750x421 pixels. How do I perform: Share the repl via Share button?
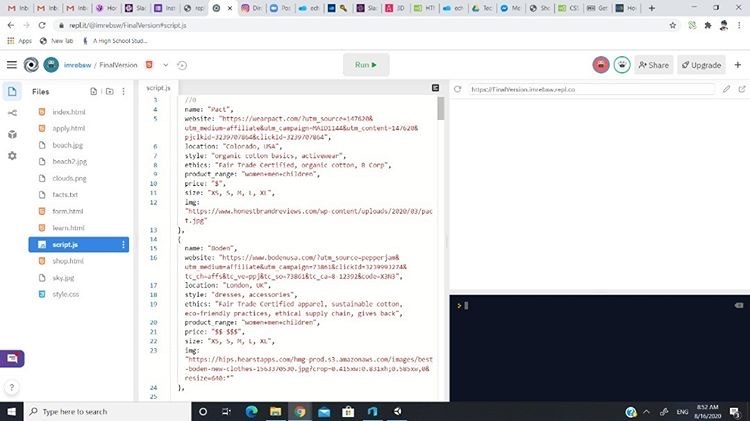[654, 65]
